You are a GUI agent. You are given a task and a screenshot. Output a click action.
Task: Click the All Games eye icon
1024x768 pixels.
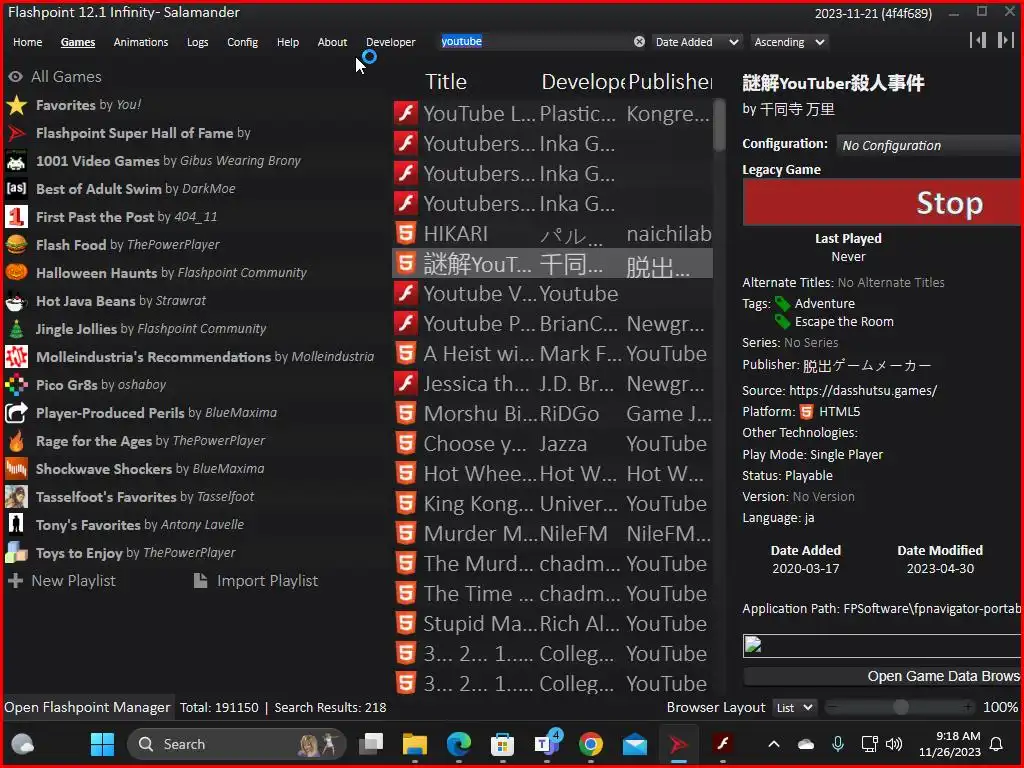point(16,76)
